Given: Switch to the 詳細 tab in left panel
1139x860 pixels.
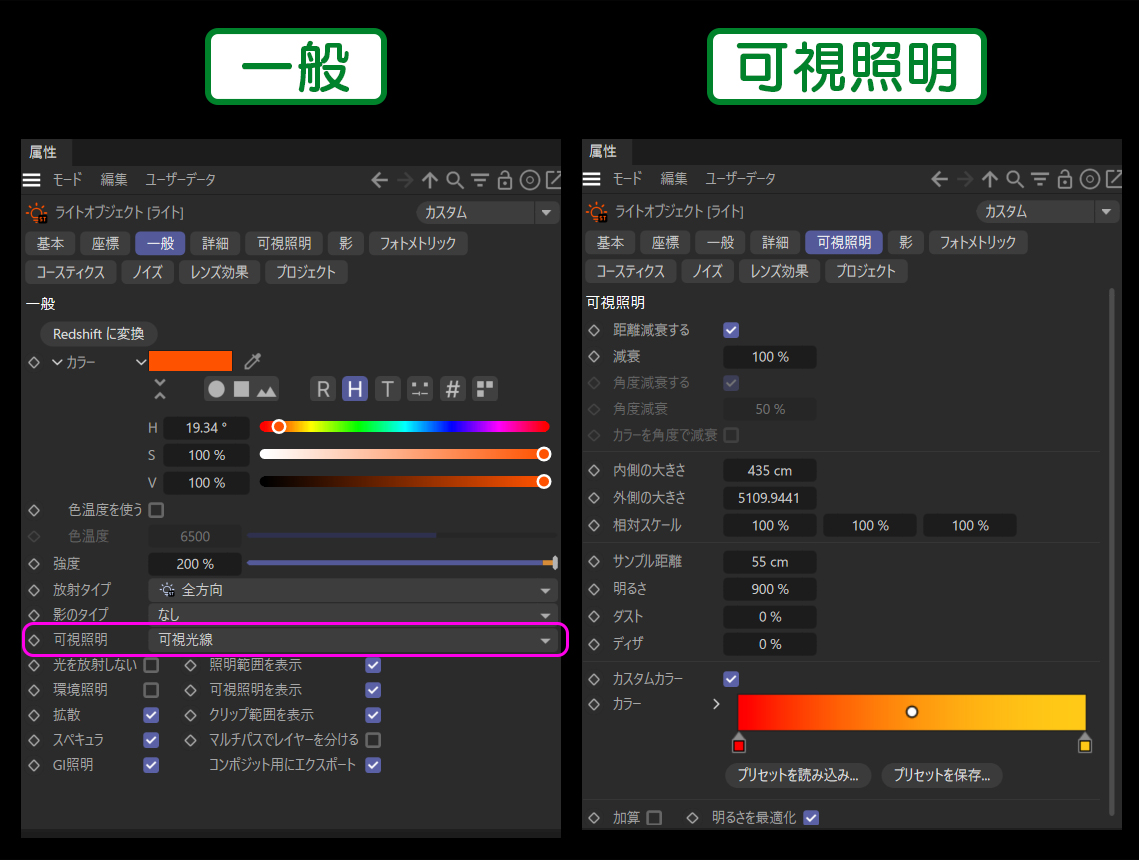Looking at the screenshot, I should pyautogui.click(x=215, y=243).
